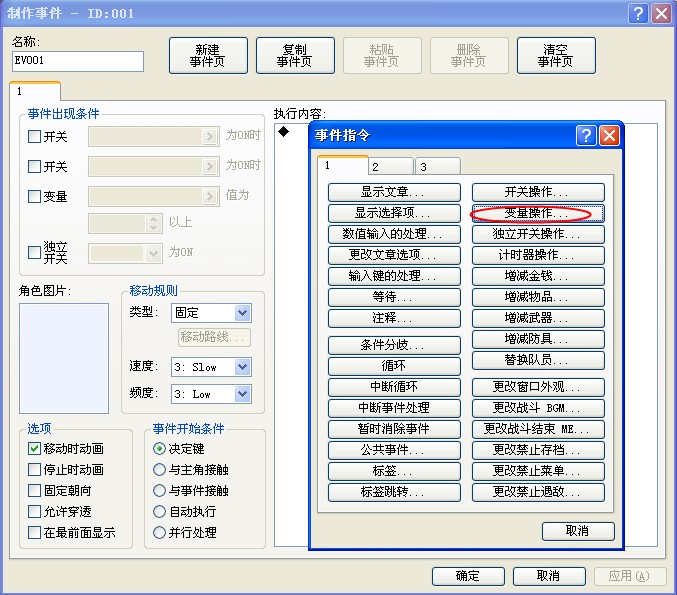Click 显示文章 command button
The width and height of the screenshot is (677, 595).
[394, 192]
